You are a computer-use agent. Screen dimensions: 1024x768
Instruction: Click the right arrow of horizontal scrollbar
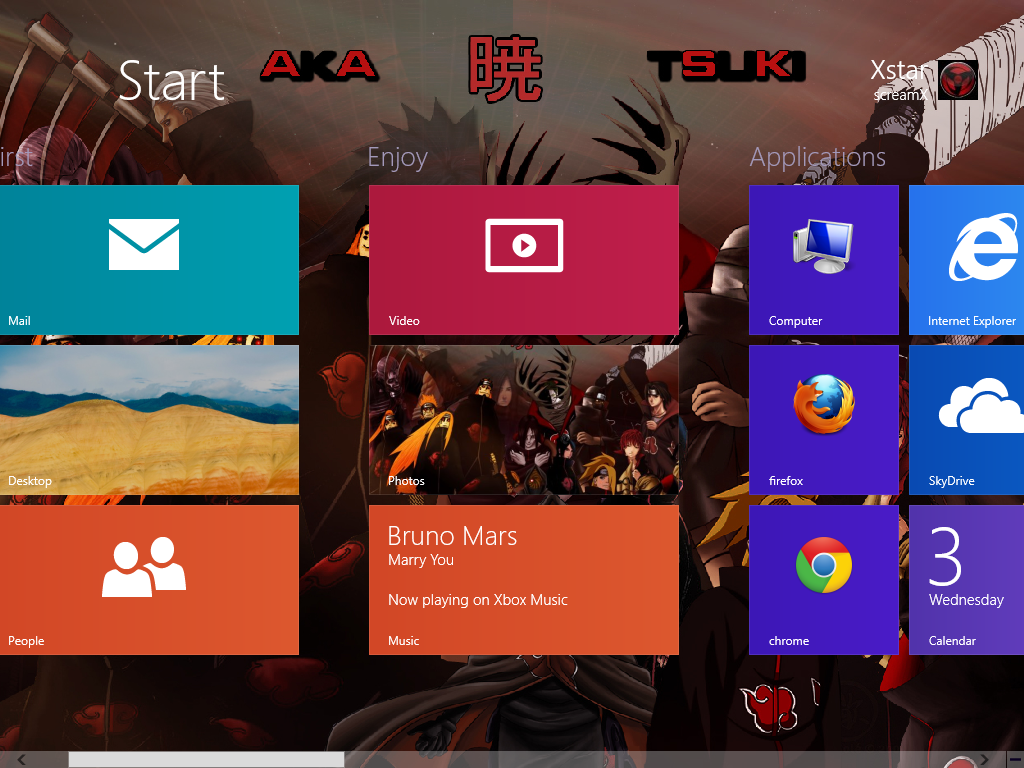tap(984, 760)
